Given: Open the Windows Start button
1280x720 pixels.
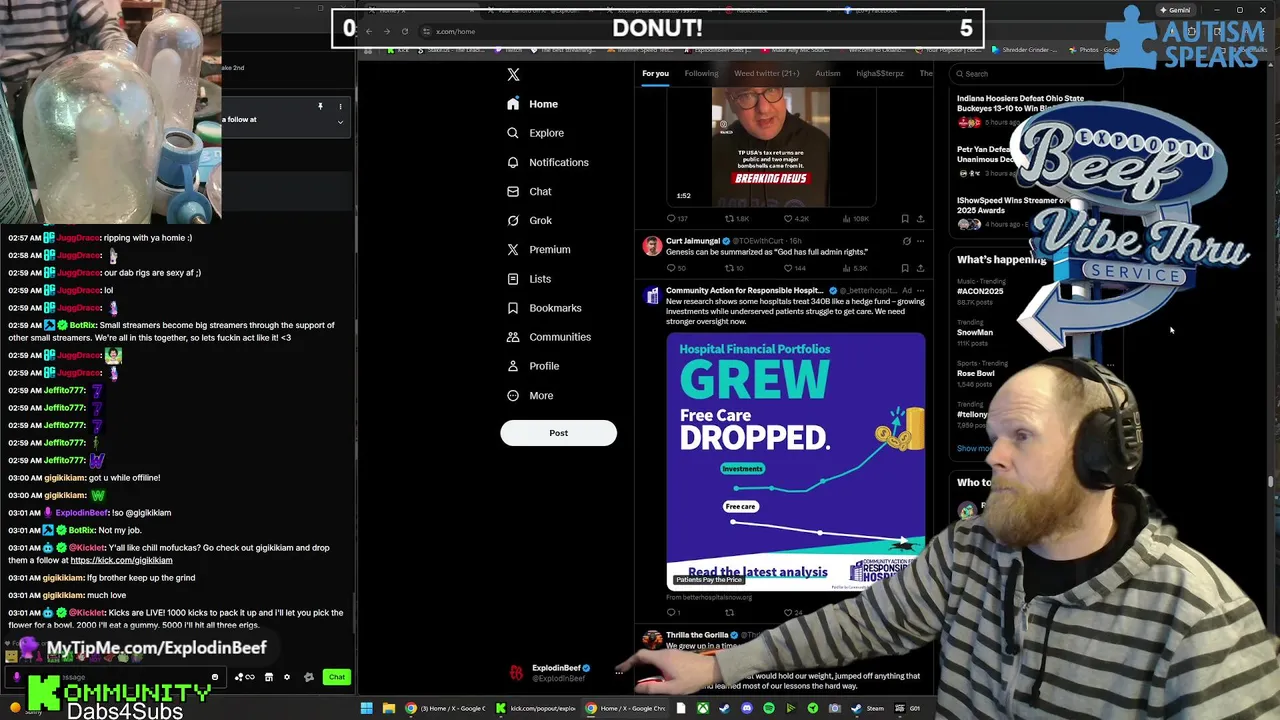Looking at the screenshot, I should (x=366, y=708).
